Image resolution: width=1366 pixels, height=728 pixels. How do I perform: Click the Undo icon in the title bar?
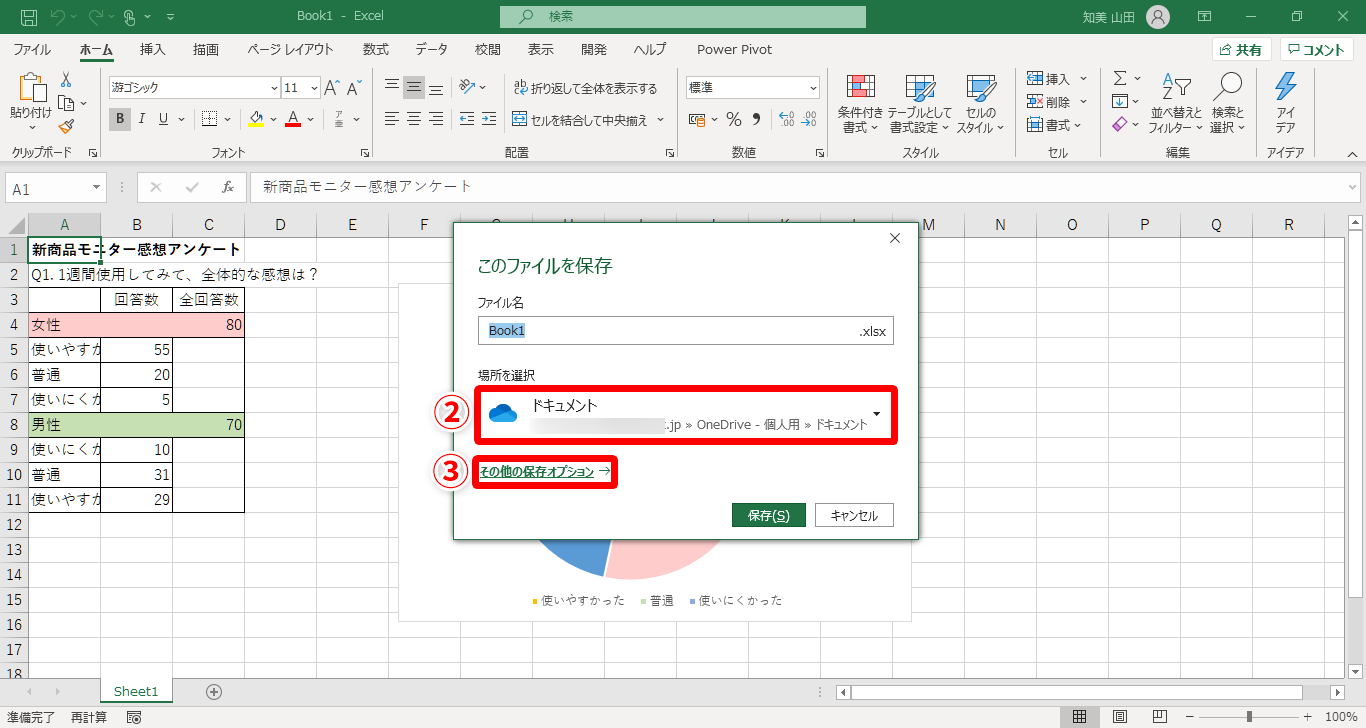click(x=58, y=16)
